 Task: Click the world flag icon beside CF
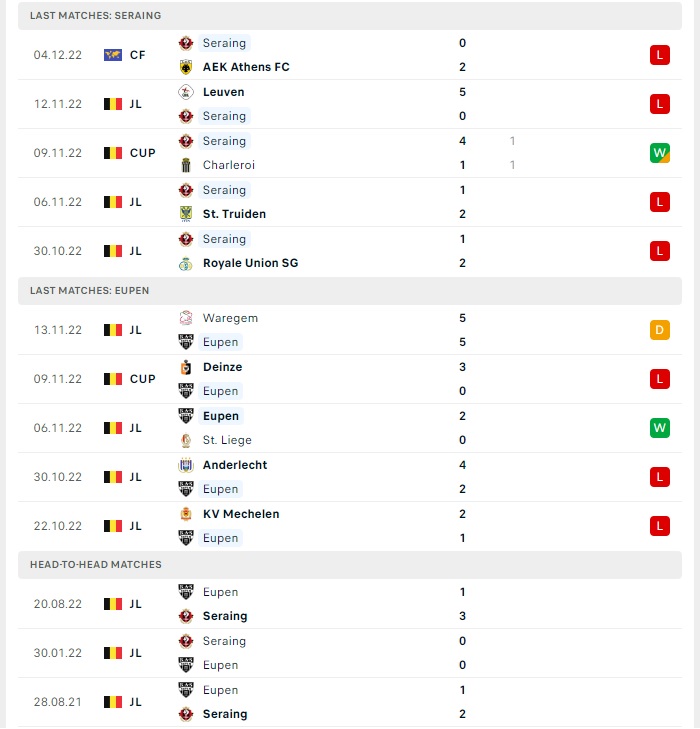click(x=113, y=55)
